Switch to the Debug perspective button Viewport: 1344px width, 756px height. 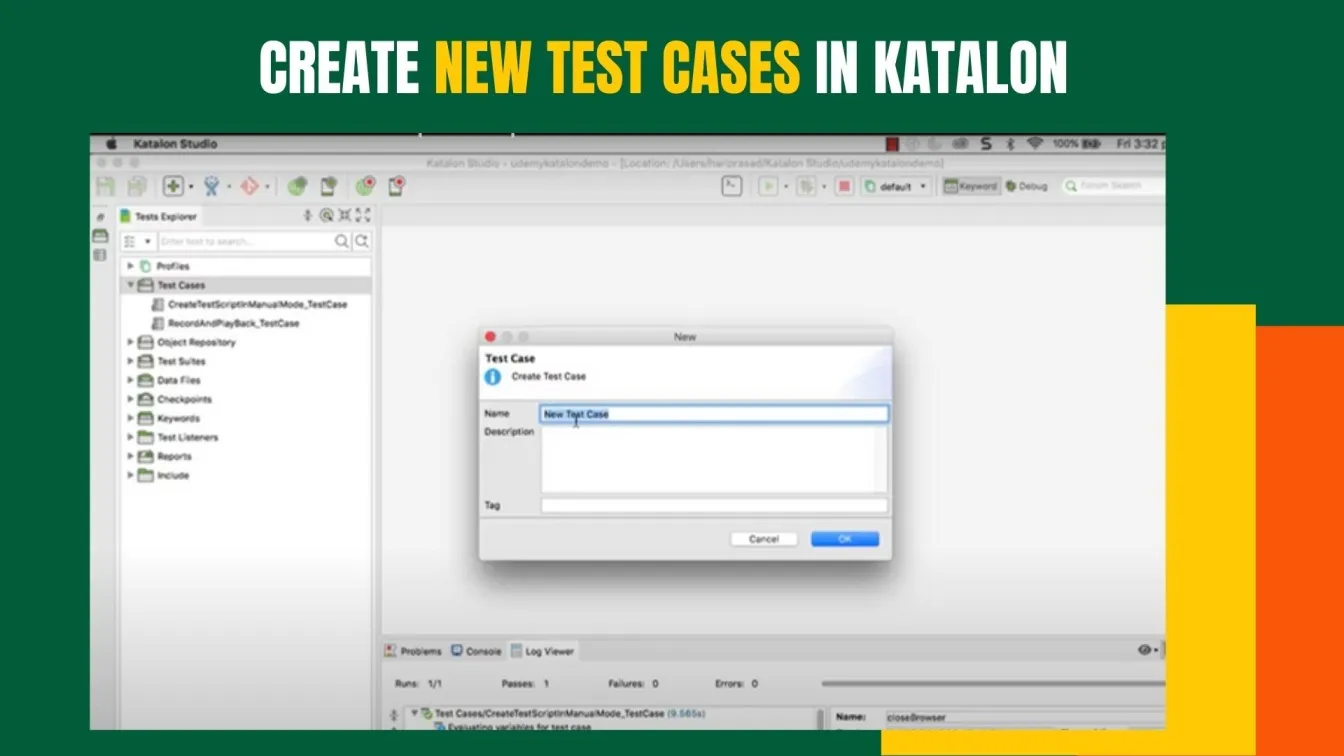(1027, 186)
